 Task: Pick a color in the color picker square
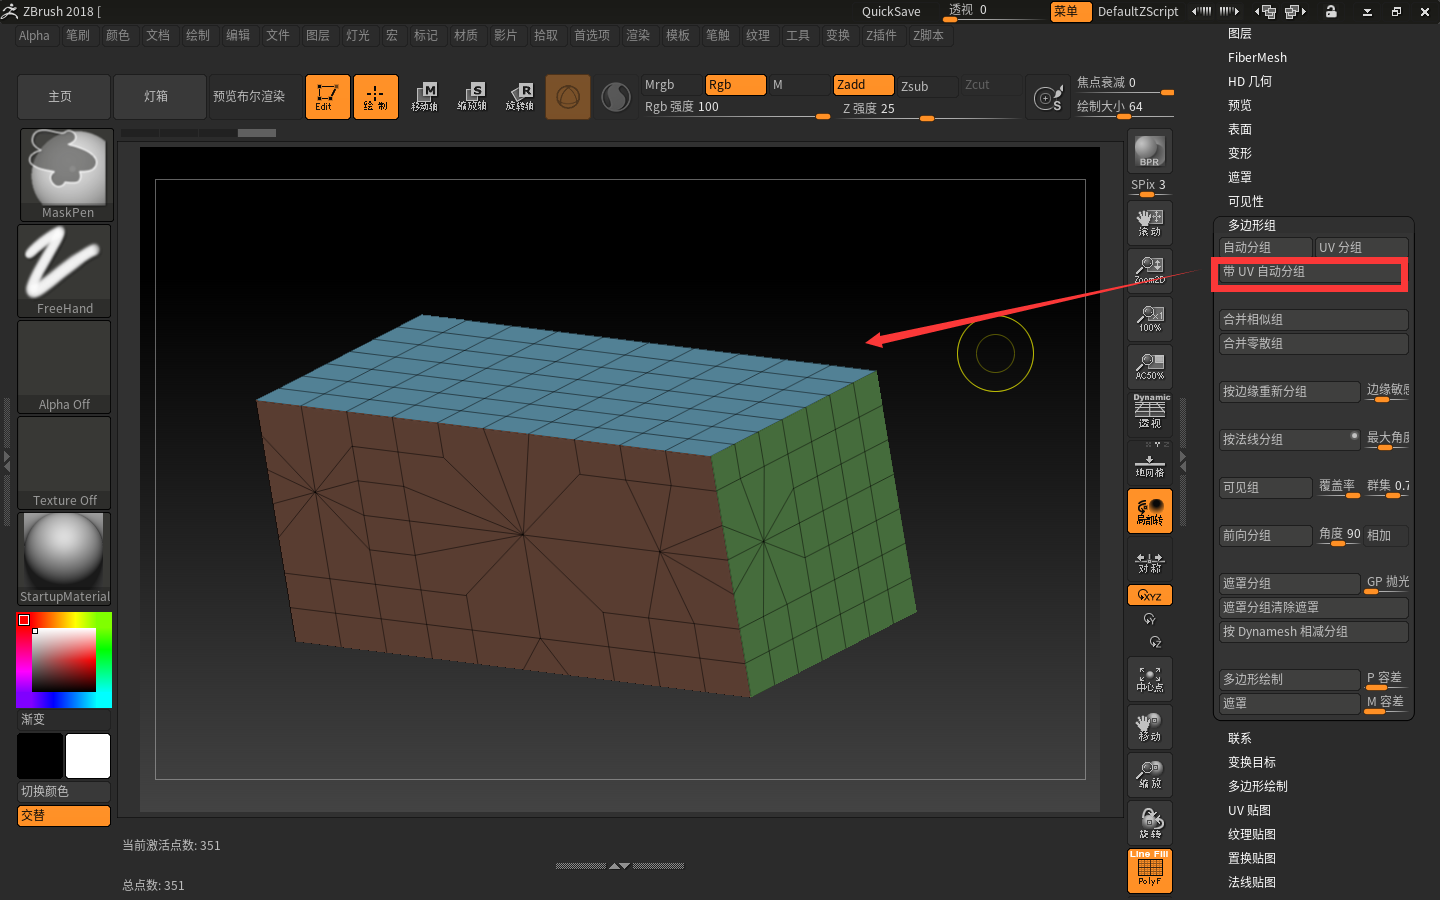pyautogui.click(x=64, y=659)
